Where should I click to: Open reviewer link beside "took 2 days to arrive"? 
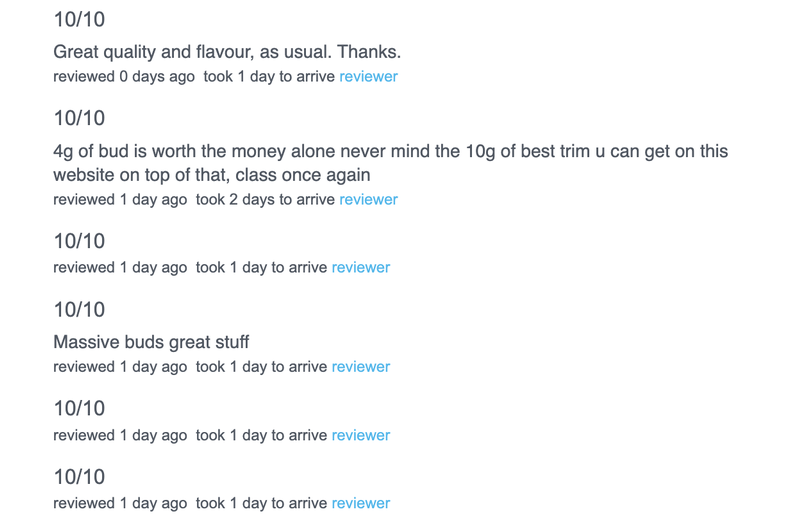368,200
